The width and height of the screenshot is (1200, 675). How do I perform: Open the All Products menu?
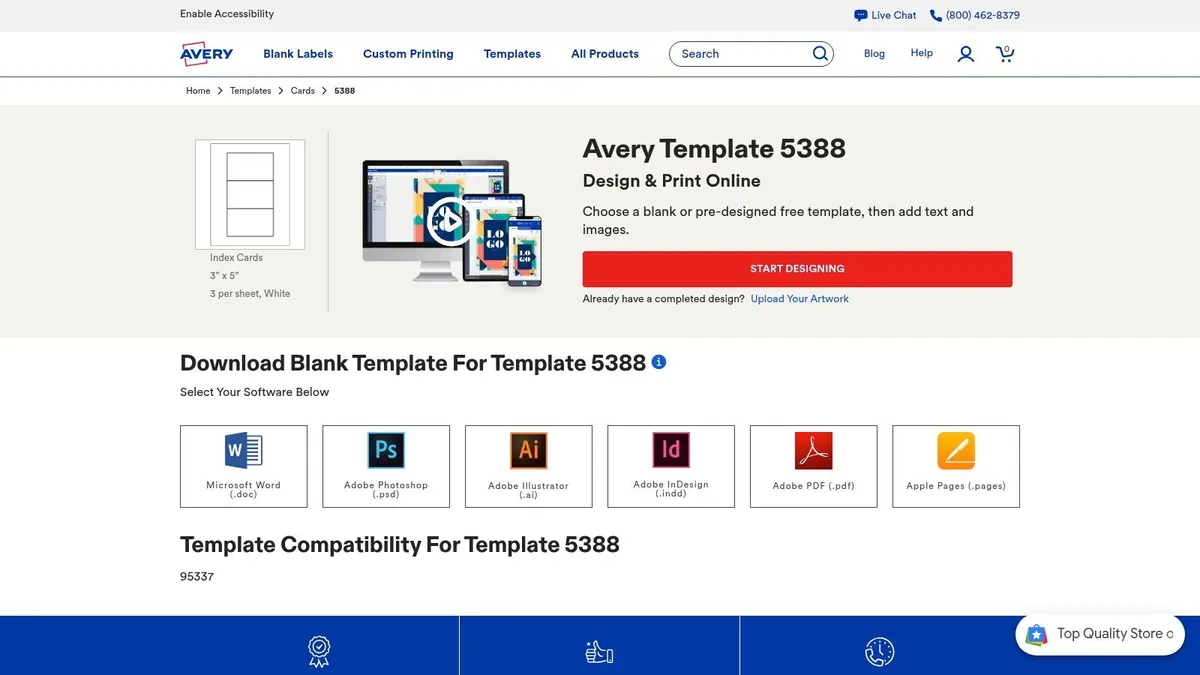pyautogui.click(x=605, y=54)
